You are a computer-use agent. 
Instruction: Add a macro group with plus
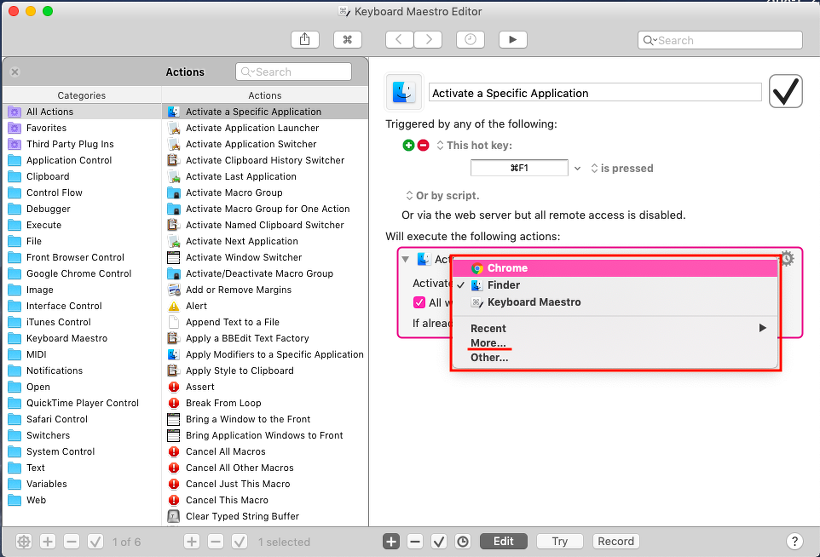coord(48,542)
